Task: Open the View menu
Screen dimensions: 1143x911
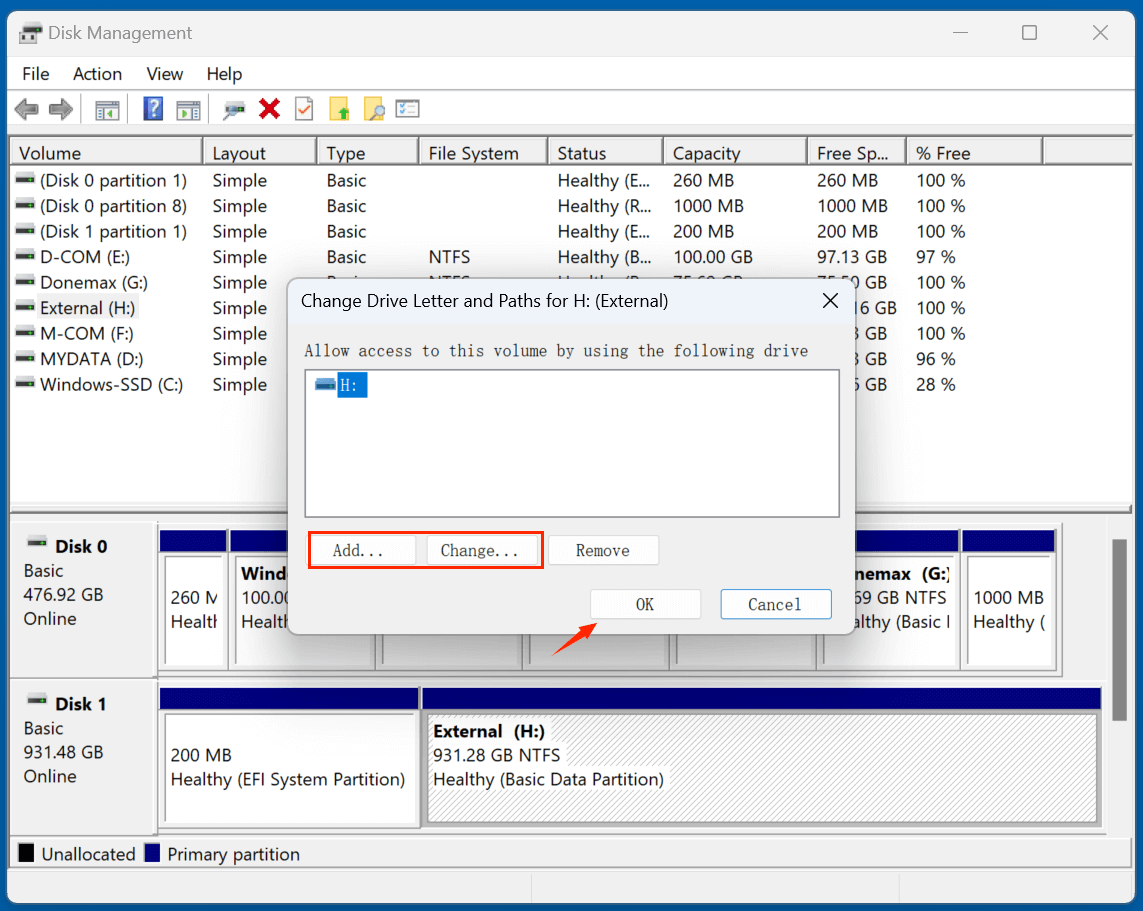Action: pyautogui.click(x=164, y=73)
